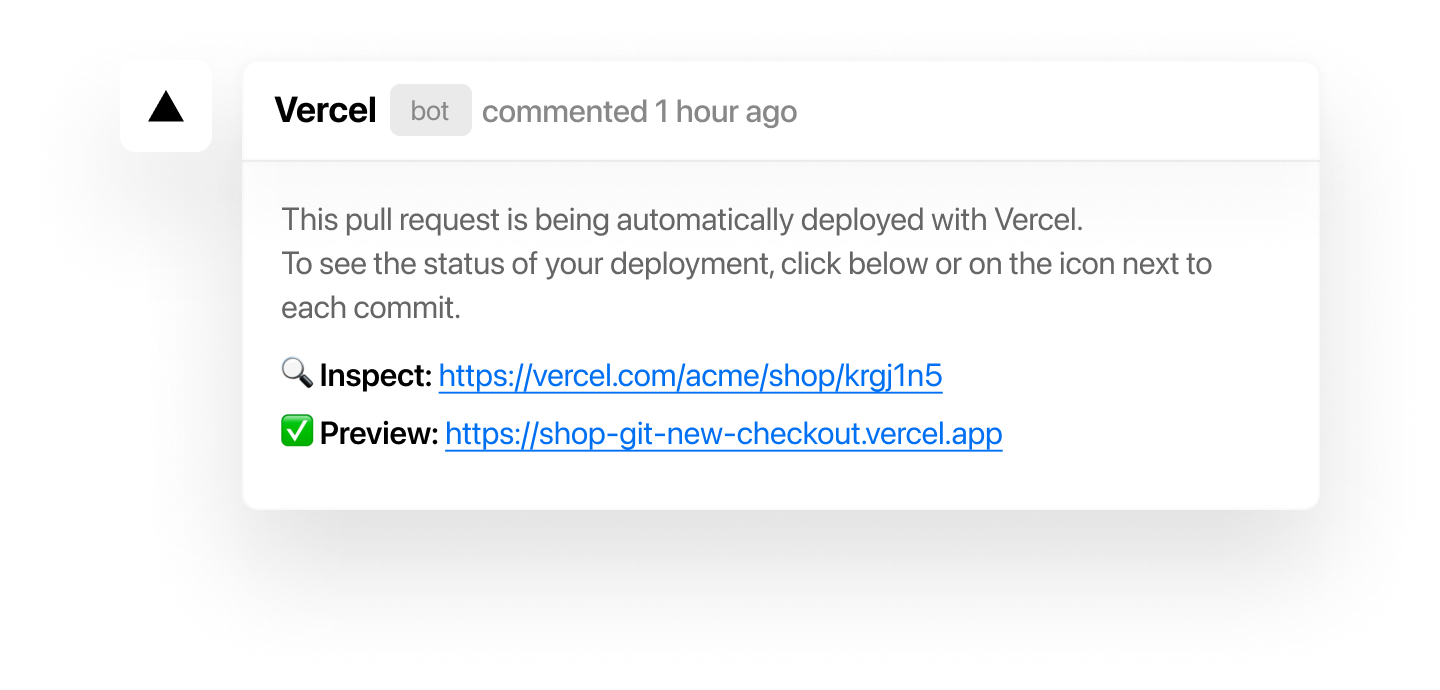The height and width of the screenshot is (690, 1440).
Task: Click the sentence about automatically deployed pull request
Action: [682, 219]
